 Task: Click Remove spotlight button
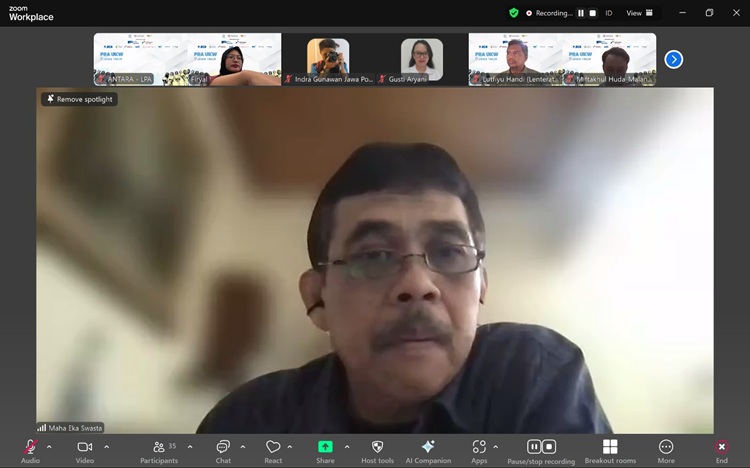point(79,99)
